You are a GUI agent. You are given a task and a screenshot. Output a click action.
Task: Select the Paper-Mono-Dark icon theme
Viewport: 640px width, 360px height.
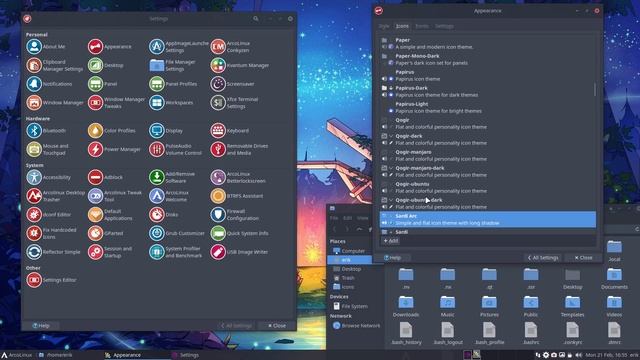point(488,60)
